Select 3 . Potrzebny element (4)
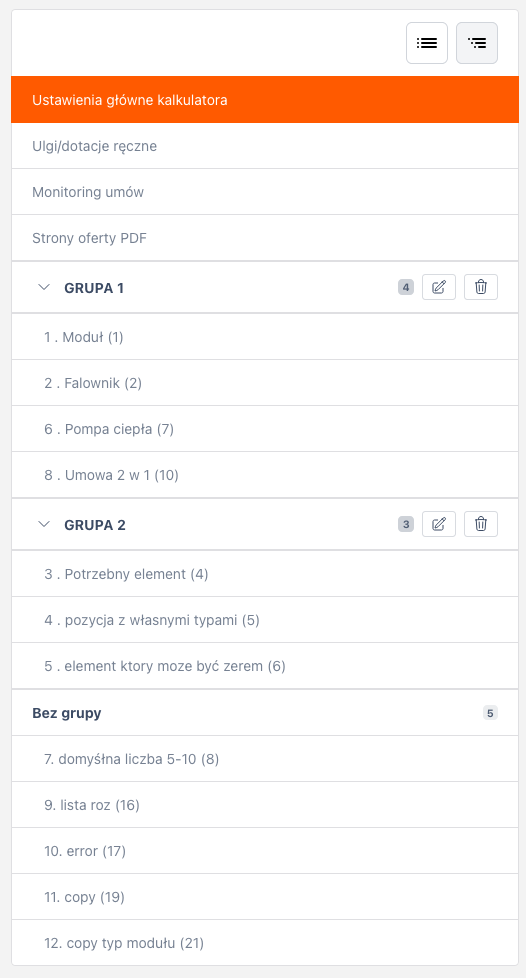Screen dimensions: 526x978 coord(265,574)
